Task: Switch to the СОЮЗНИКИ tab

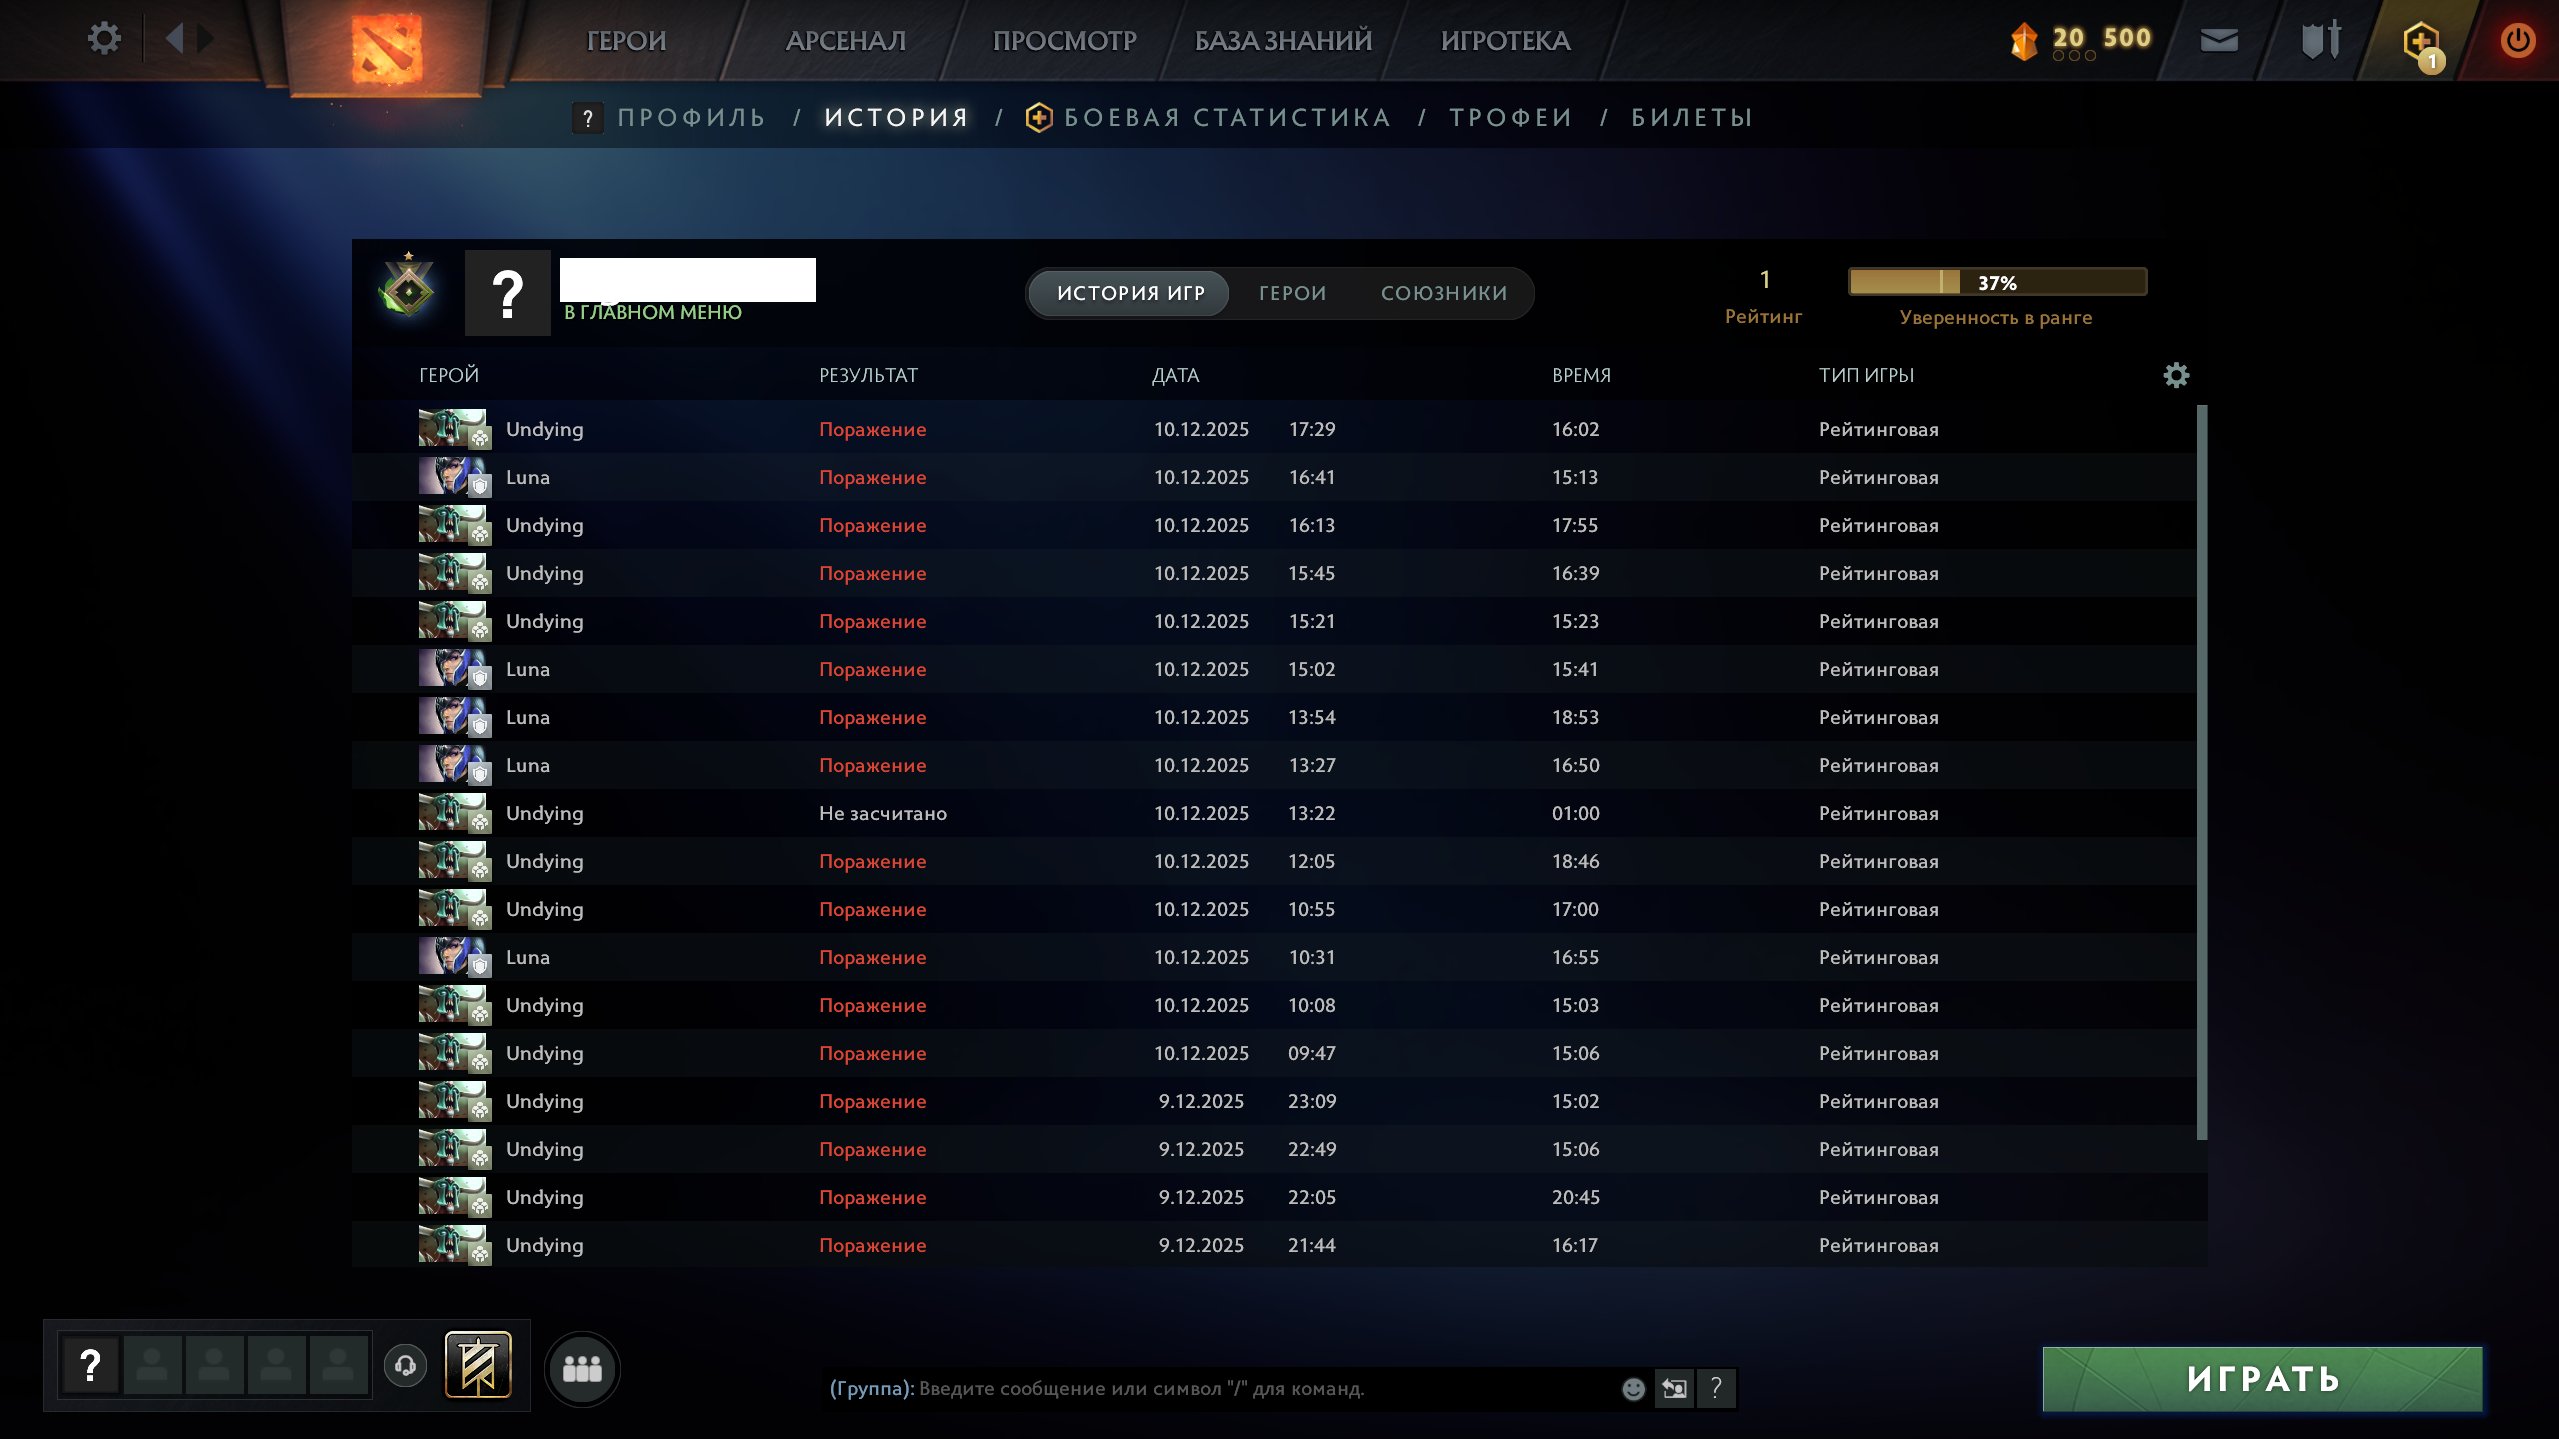Action: click(1443, 293)
